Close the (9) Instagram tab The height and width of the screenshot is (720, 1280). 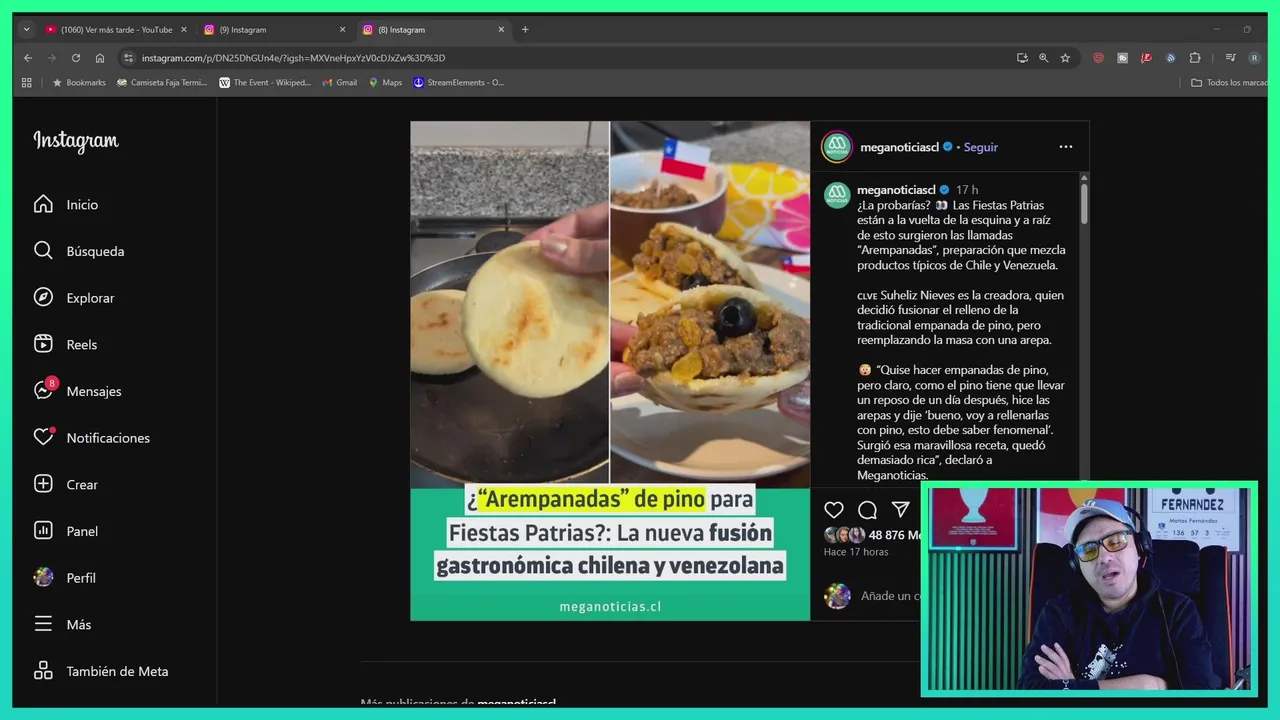(x=342, y=30)
